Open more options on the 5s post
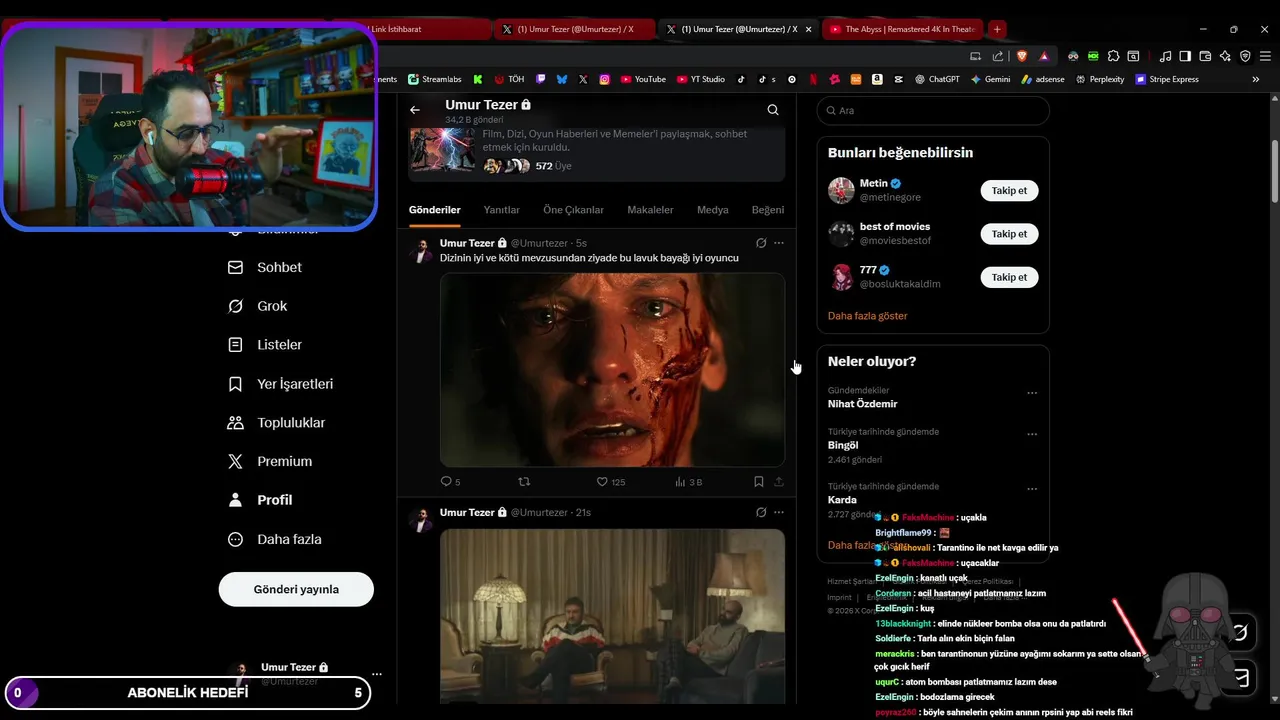Screen dimensions: 1280x720 tap(779, 243)
